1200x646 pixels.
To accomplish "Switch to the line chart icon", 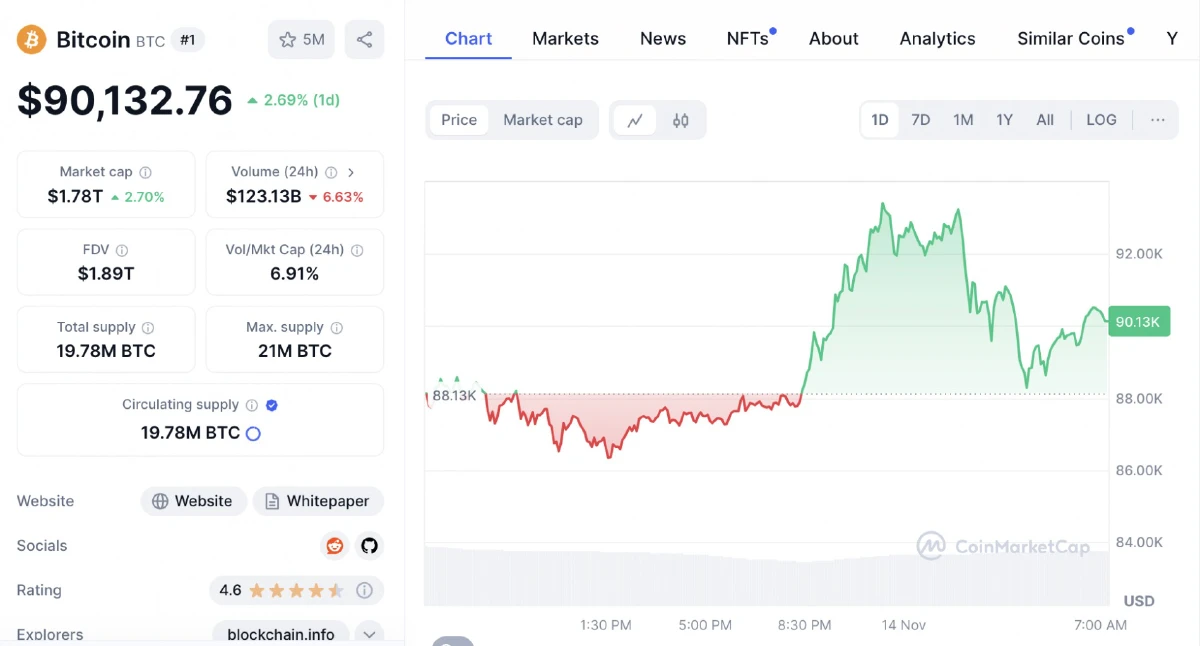I will pos(635,120).
